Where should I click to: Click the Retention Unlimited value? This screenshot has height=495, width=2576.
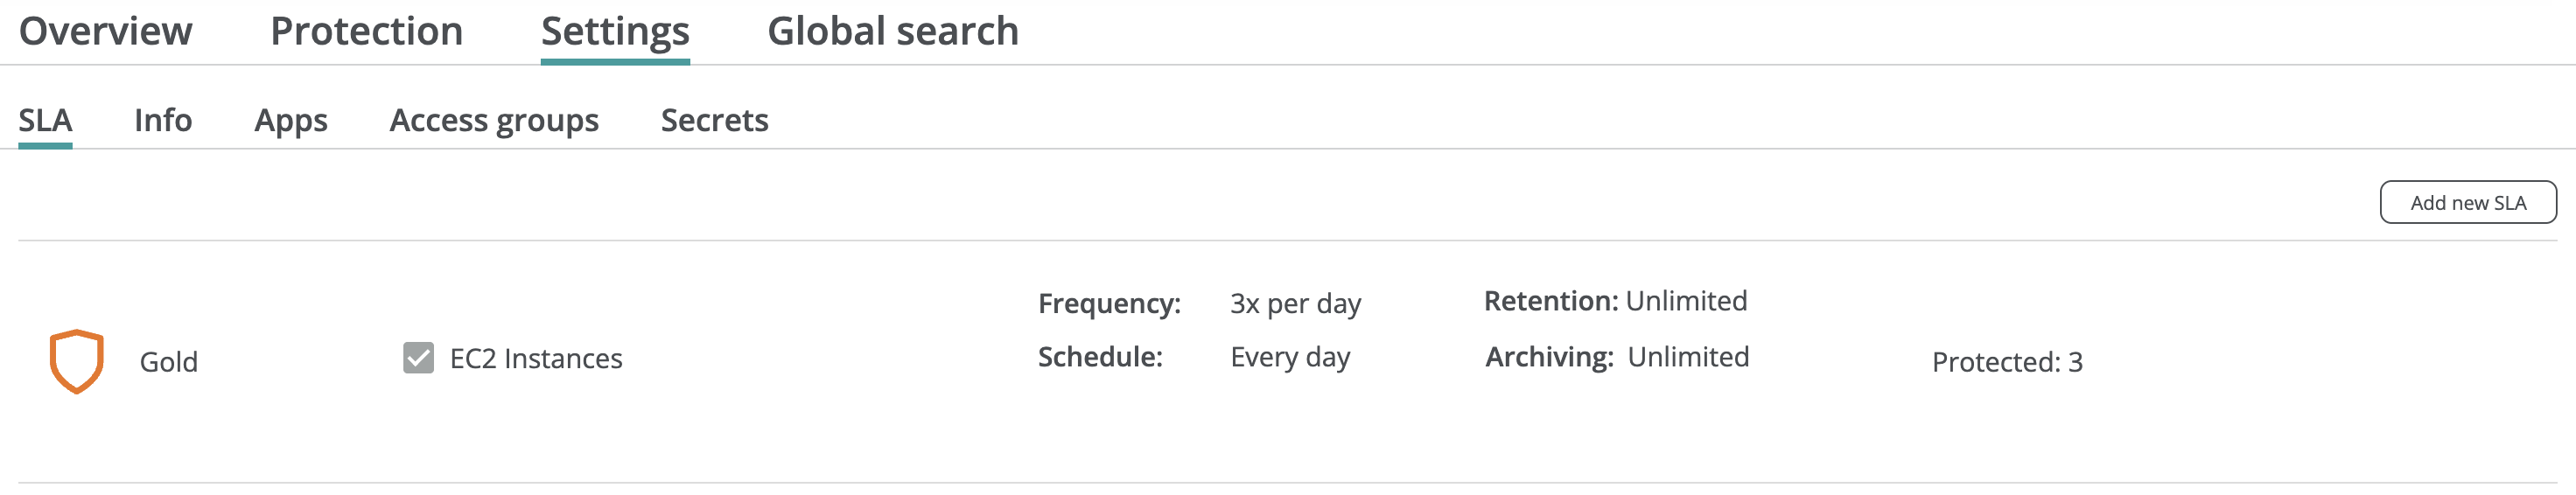point(1686,301)
